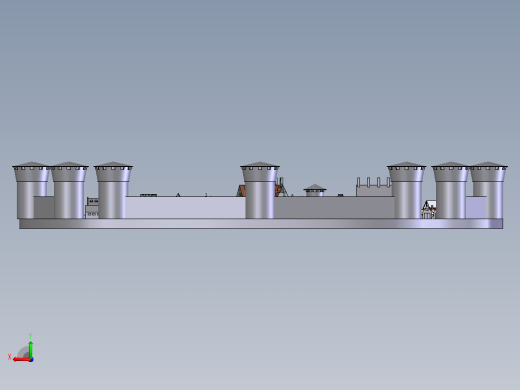Click the red X axis of the triad
The height and width of the screenshot is (390, 520).
click(21, 359)
